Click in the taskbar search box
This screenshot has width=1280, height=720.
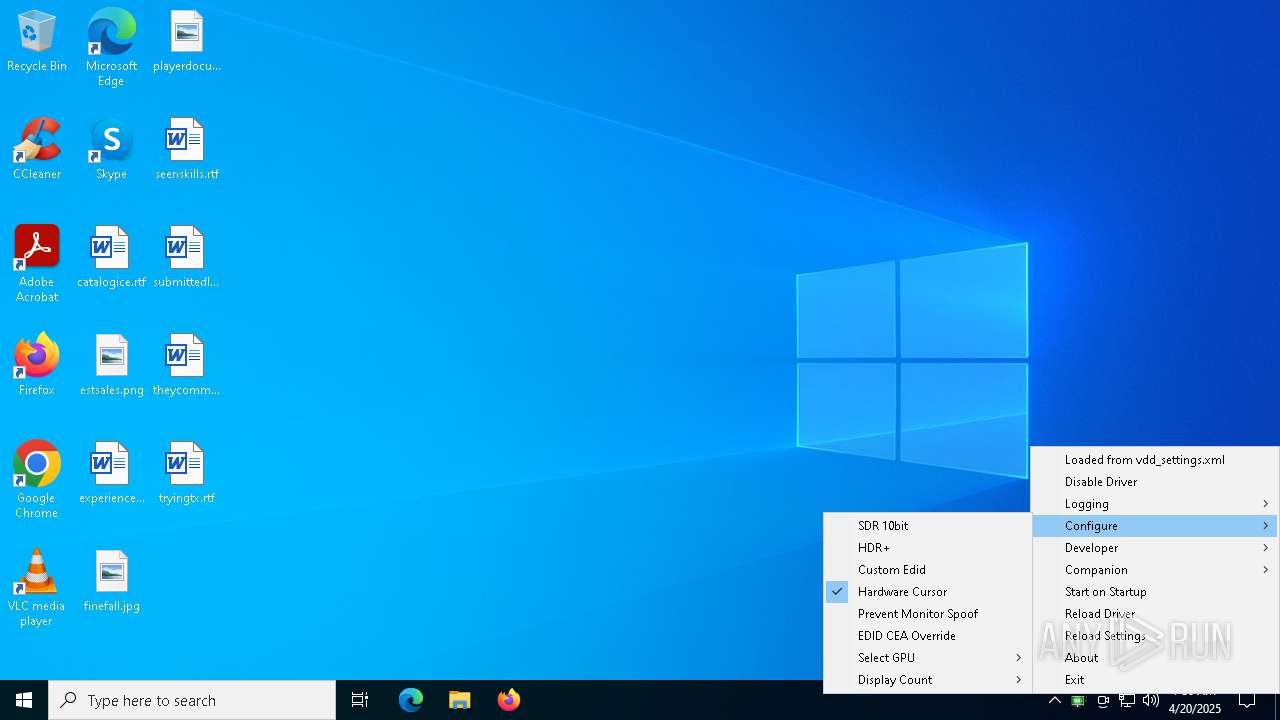[192, 700]
